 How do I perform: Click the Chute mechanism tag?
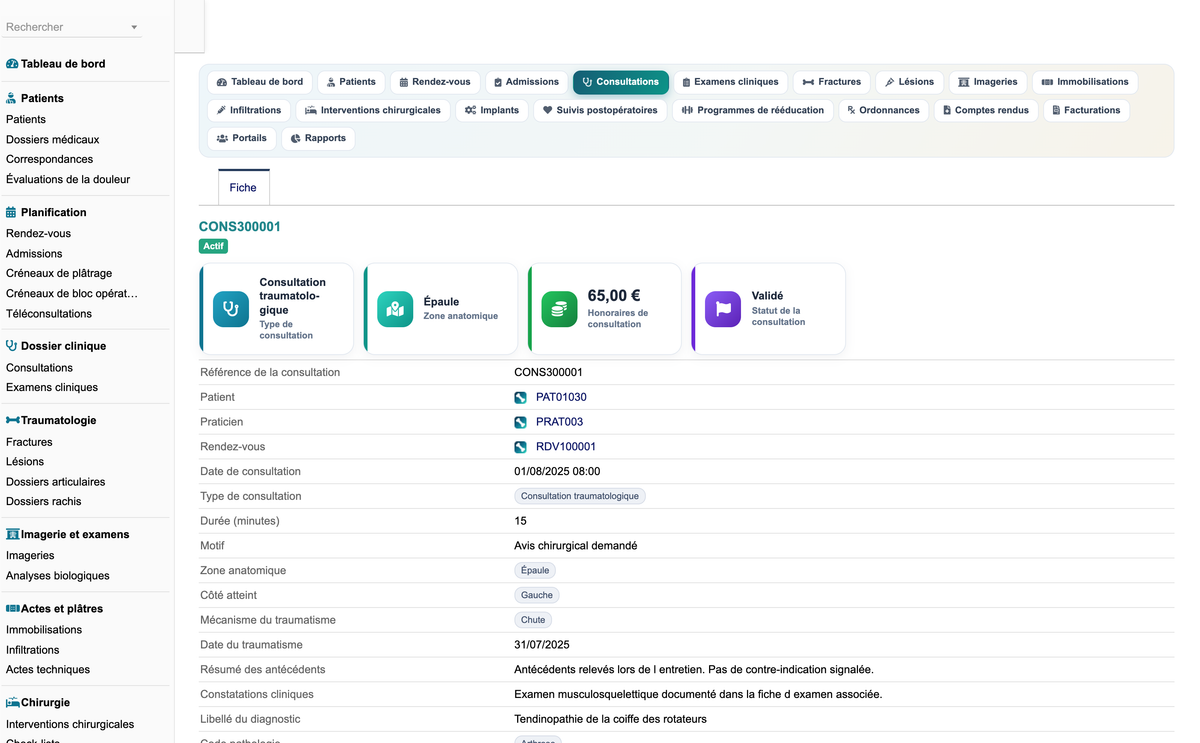click(533, 620)
